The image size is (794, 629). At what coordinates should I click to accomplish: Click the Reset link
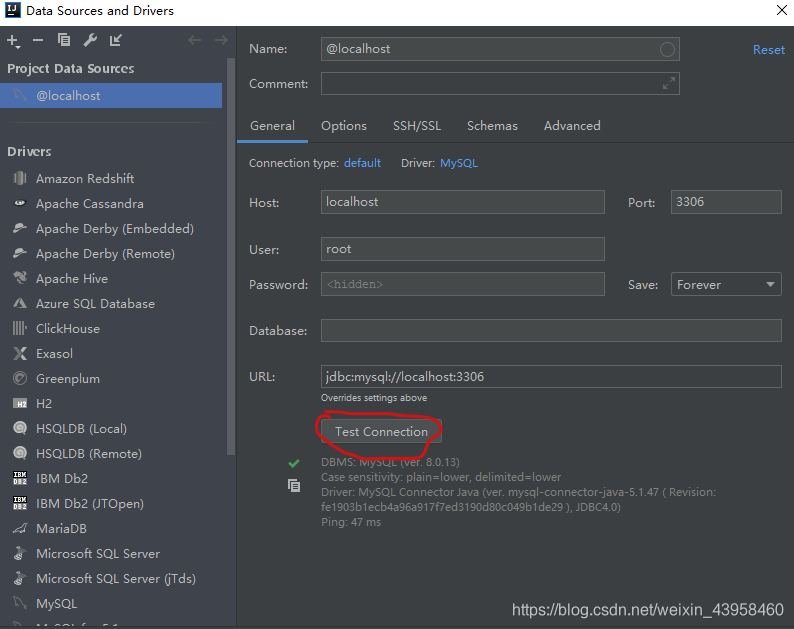[768, 50]
